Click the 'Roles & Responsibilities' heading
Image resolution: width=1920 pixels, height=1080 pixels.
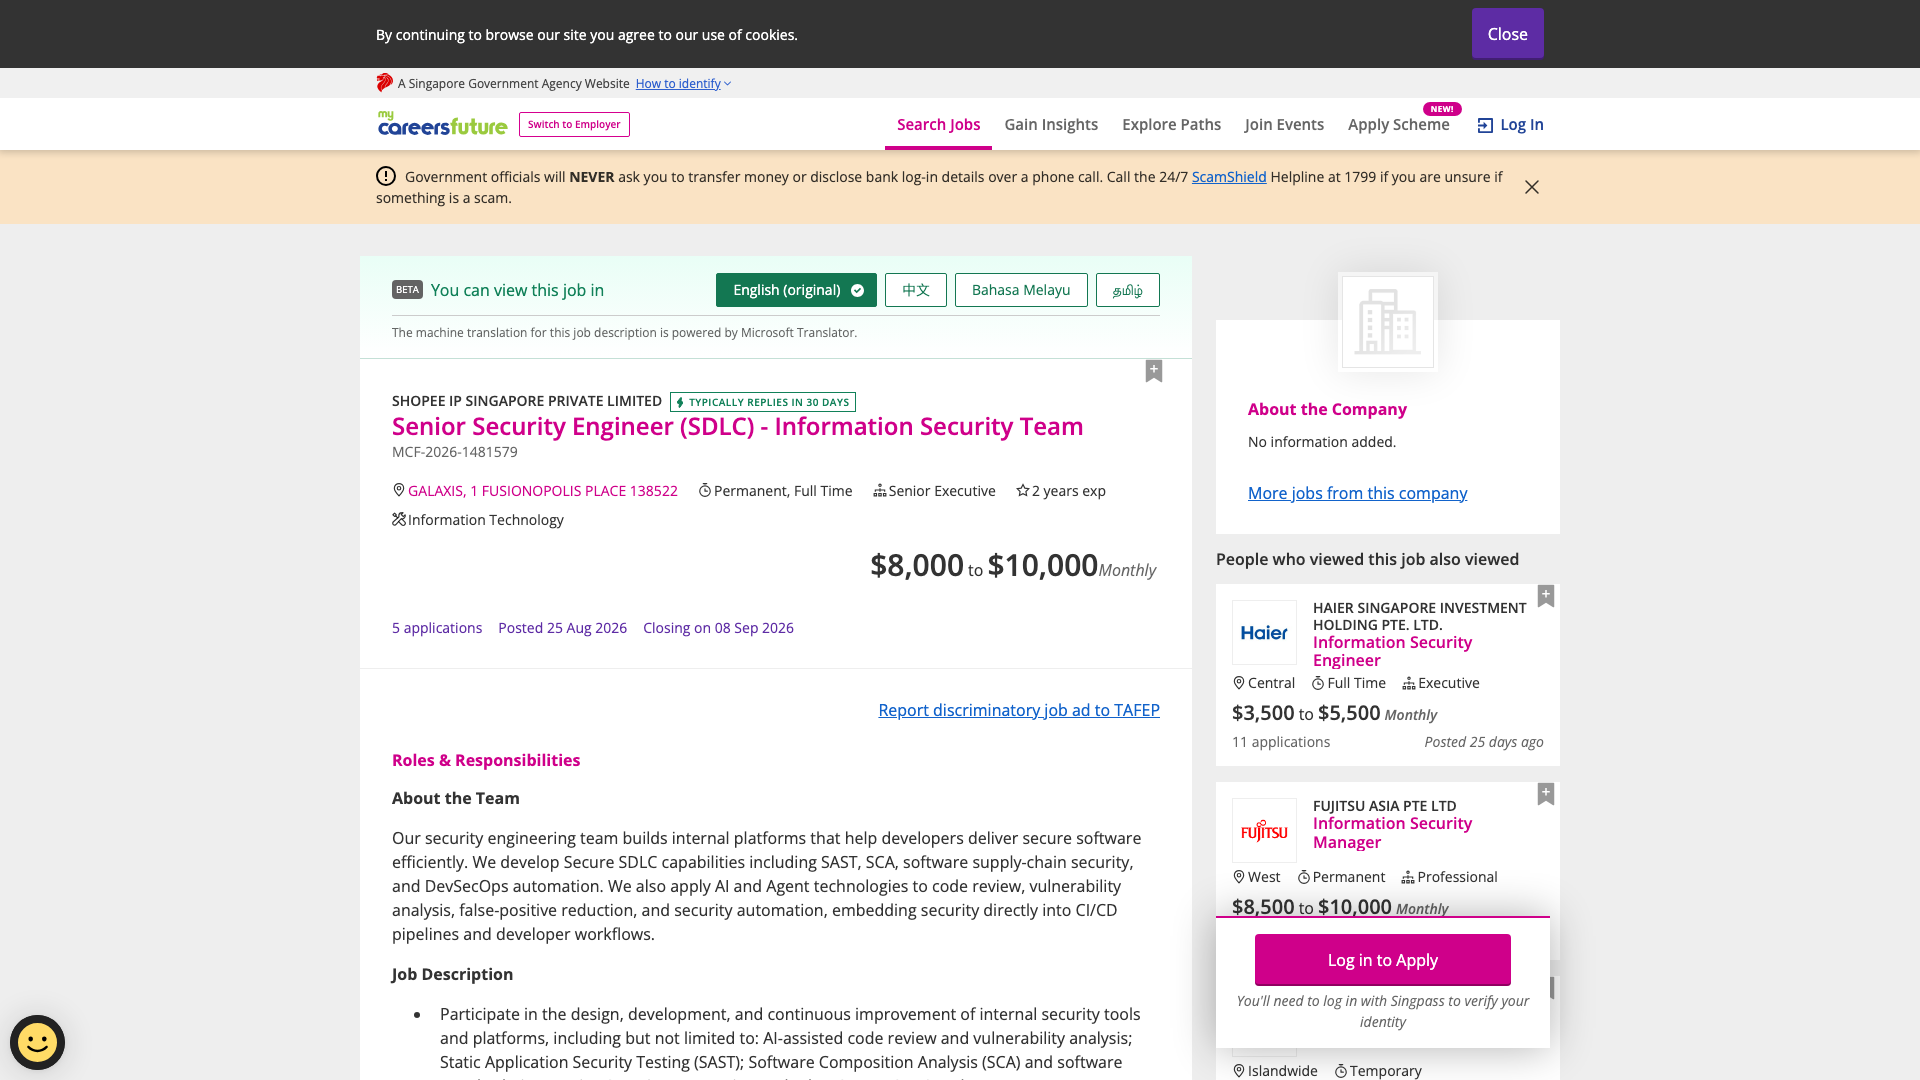click(x=486, y=760)
